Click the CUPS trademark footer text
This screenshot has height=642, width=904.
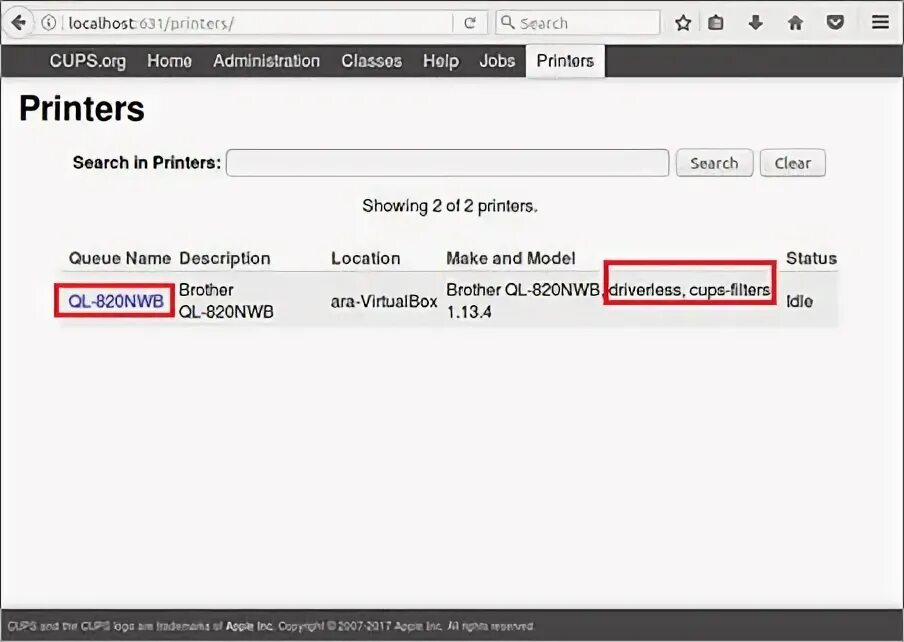pyautogui.click(x=271, y=626)
